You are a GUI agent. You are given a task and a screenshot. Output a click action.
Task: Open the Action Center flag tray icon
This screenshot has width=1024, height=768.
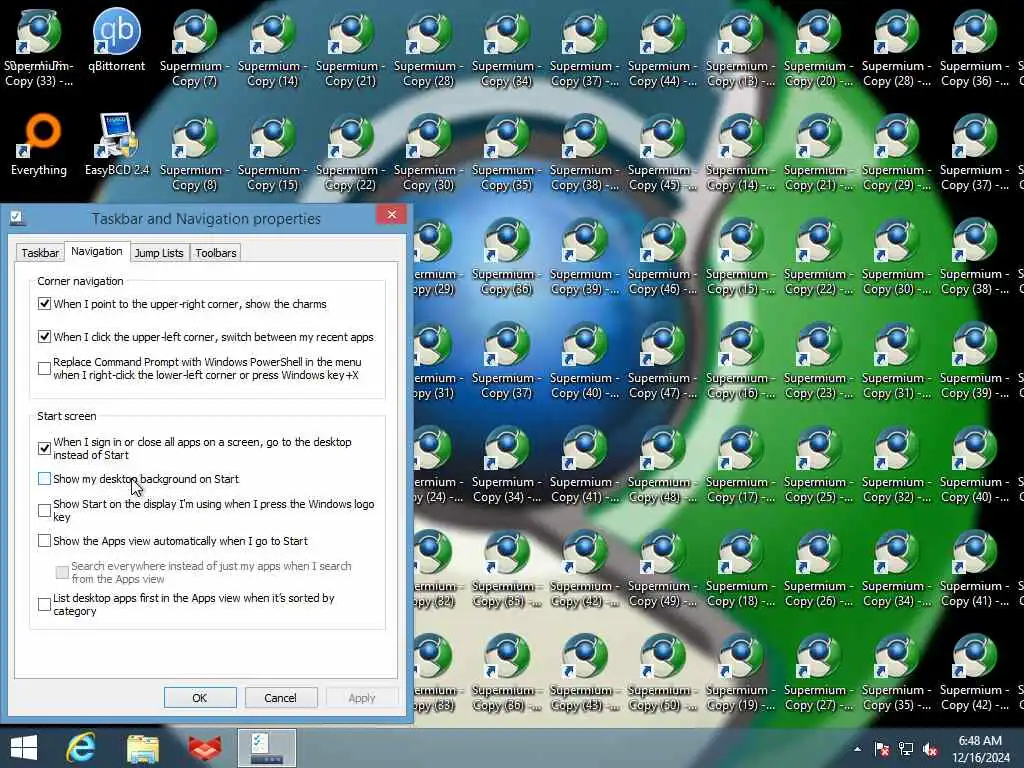(882, 749)
